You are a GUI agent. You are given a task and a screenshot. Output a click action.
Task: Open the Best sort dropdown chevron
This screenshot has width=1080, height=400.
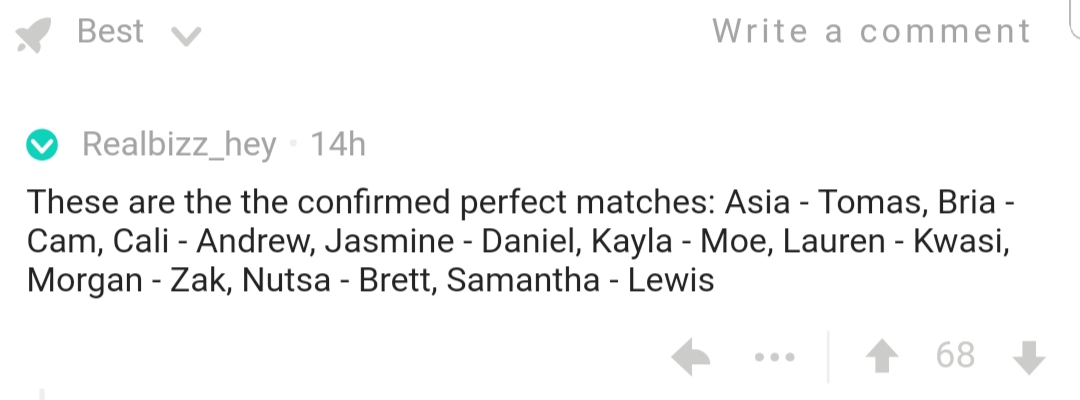pos(186,36)
